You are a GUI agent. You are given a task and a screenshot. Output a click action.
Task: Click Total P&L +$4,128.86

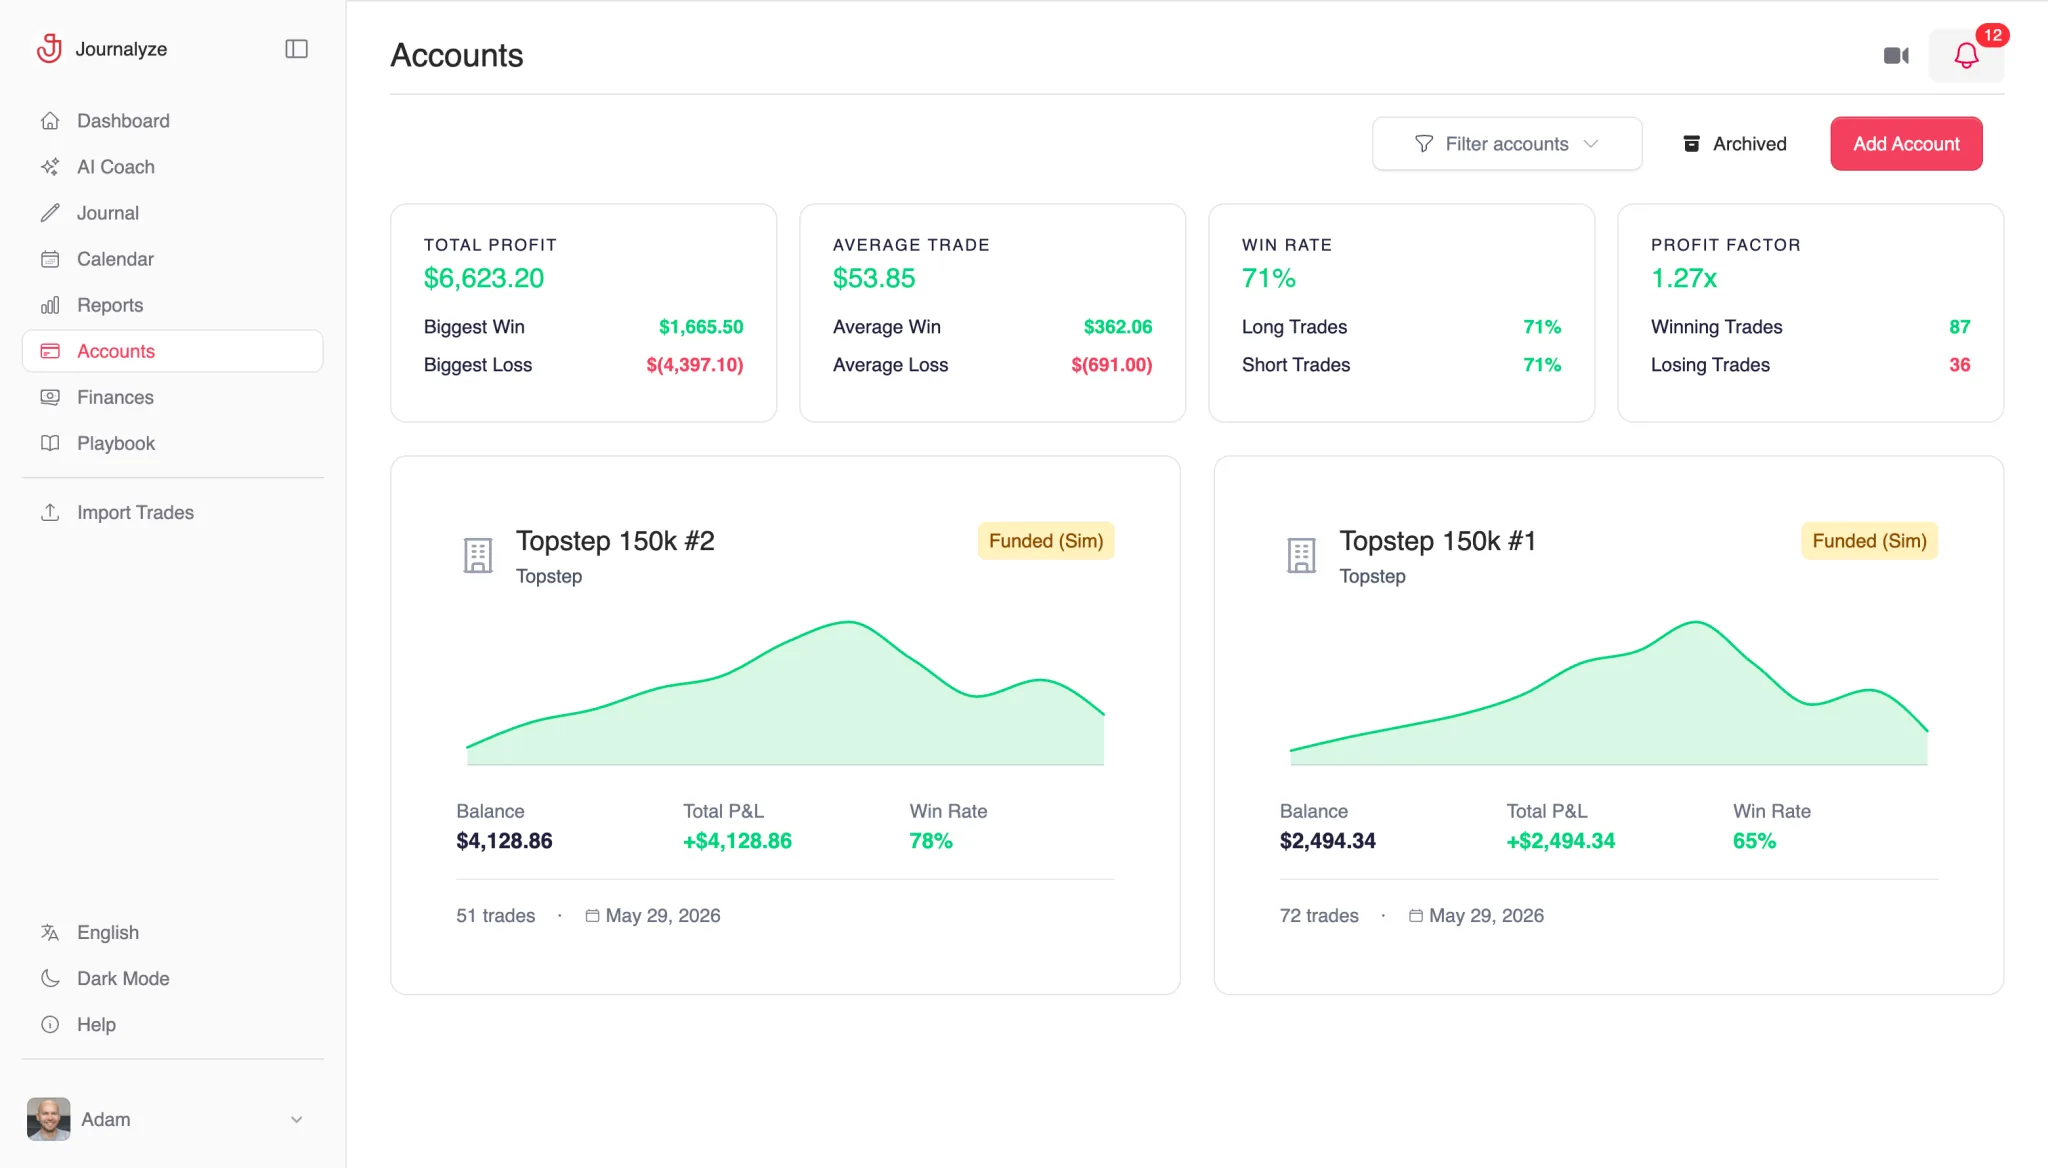tap(737, 841)
